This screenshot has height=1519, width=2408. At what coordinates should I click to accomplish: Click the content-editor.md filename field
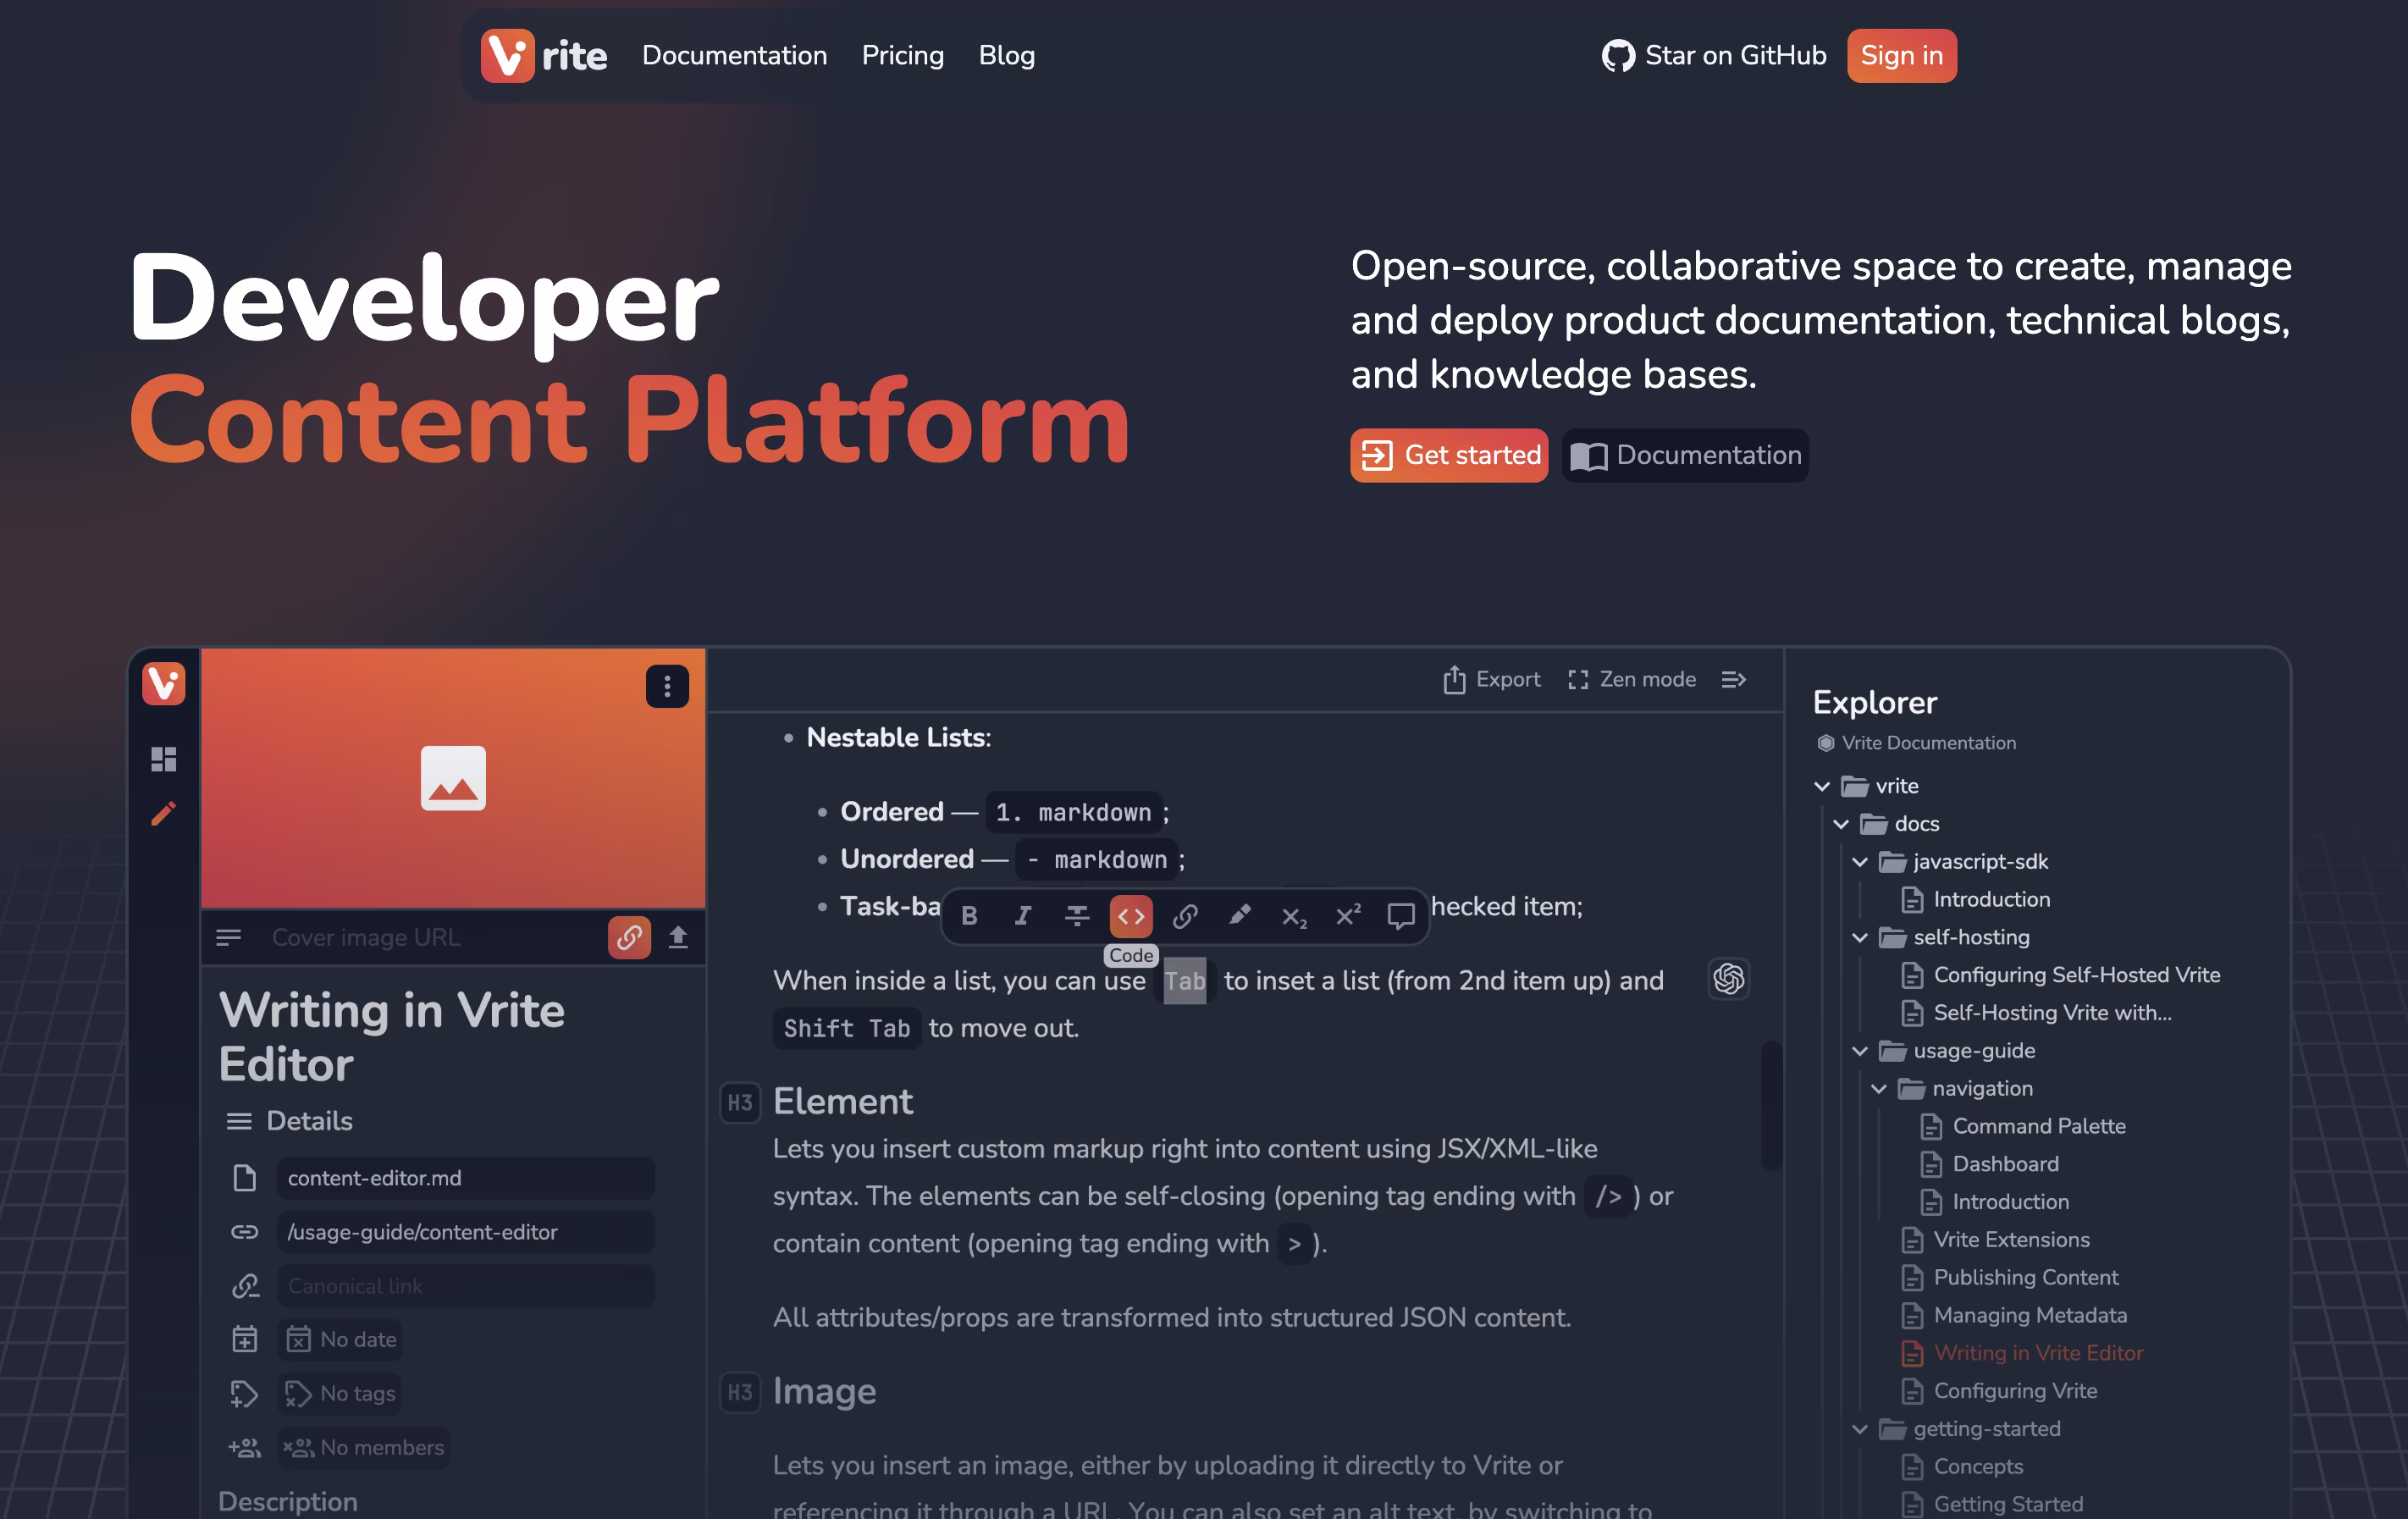point(465,1178)
